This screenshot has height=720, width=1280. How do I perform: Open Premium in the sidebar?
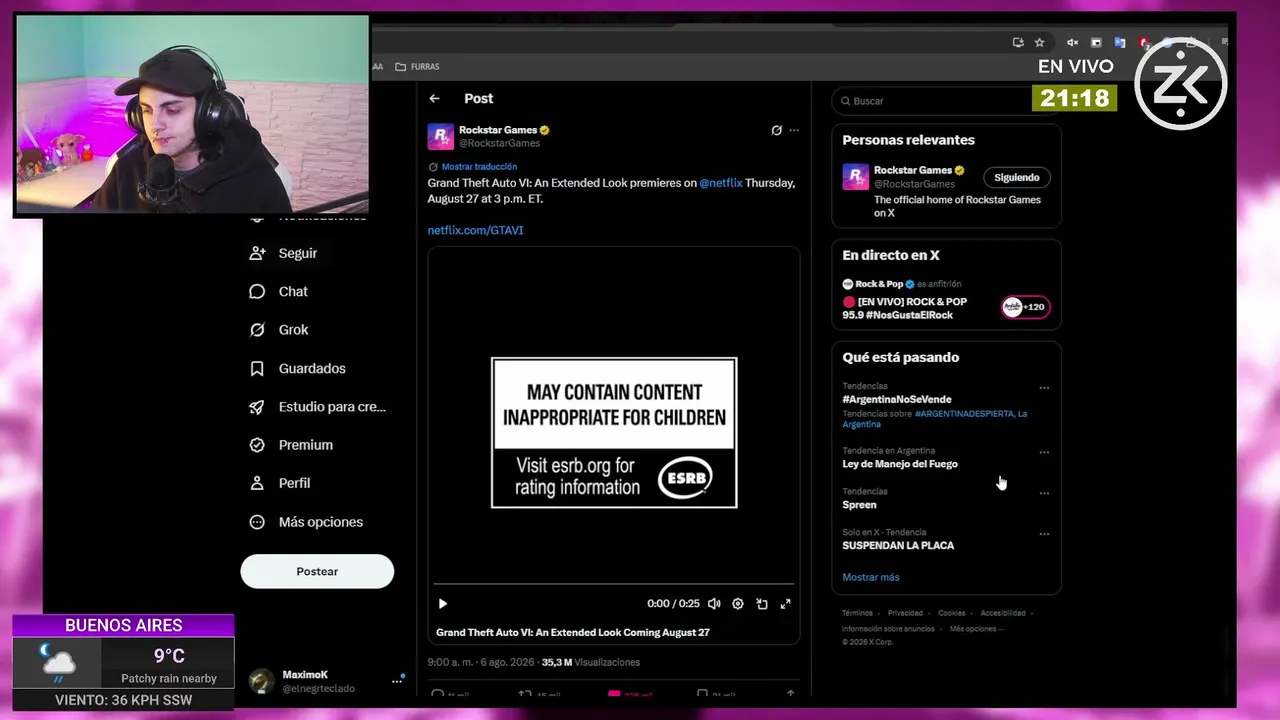click(291, 444)
